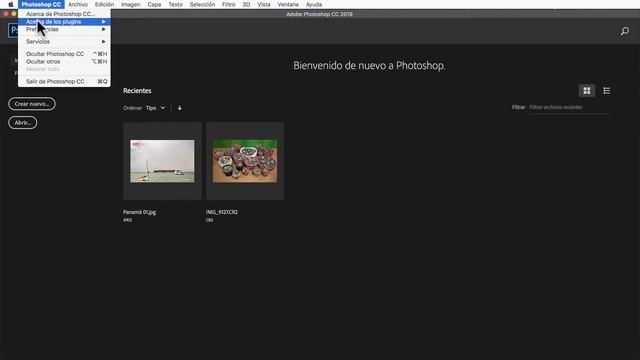The width and height of the screenshot is (640, 360).
Task: Open the Selección menu
Action: [202, 4]
